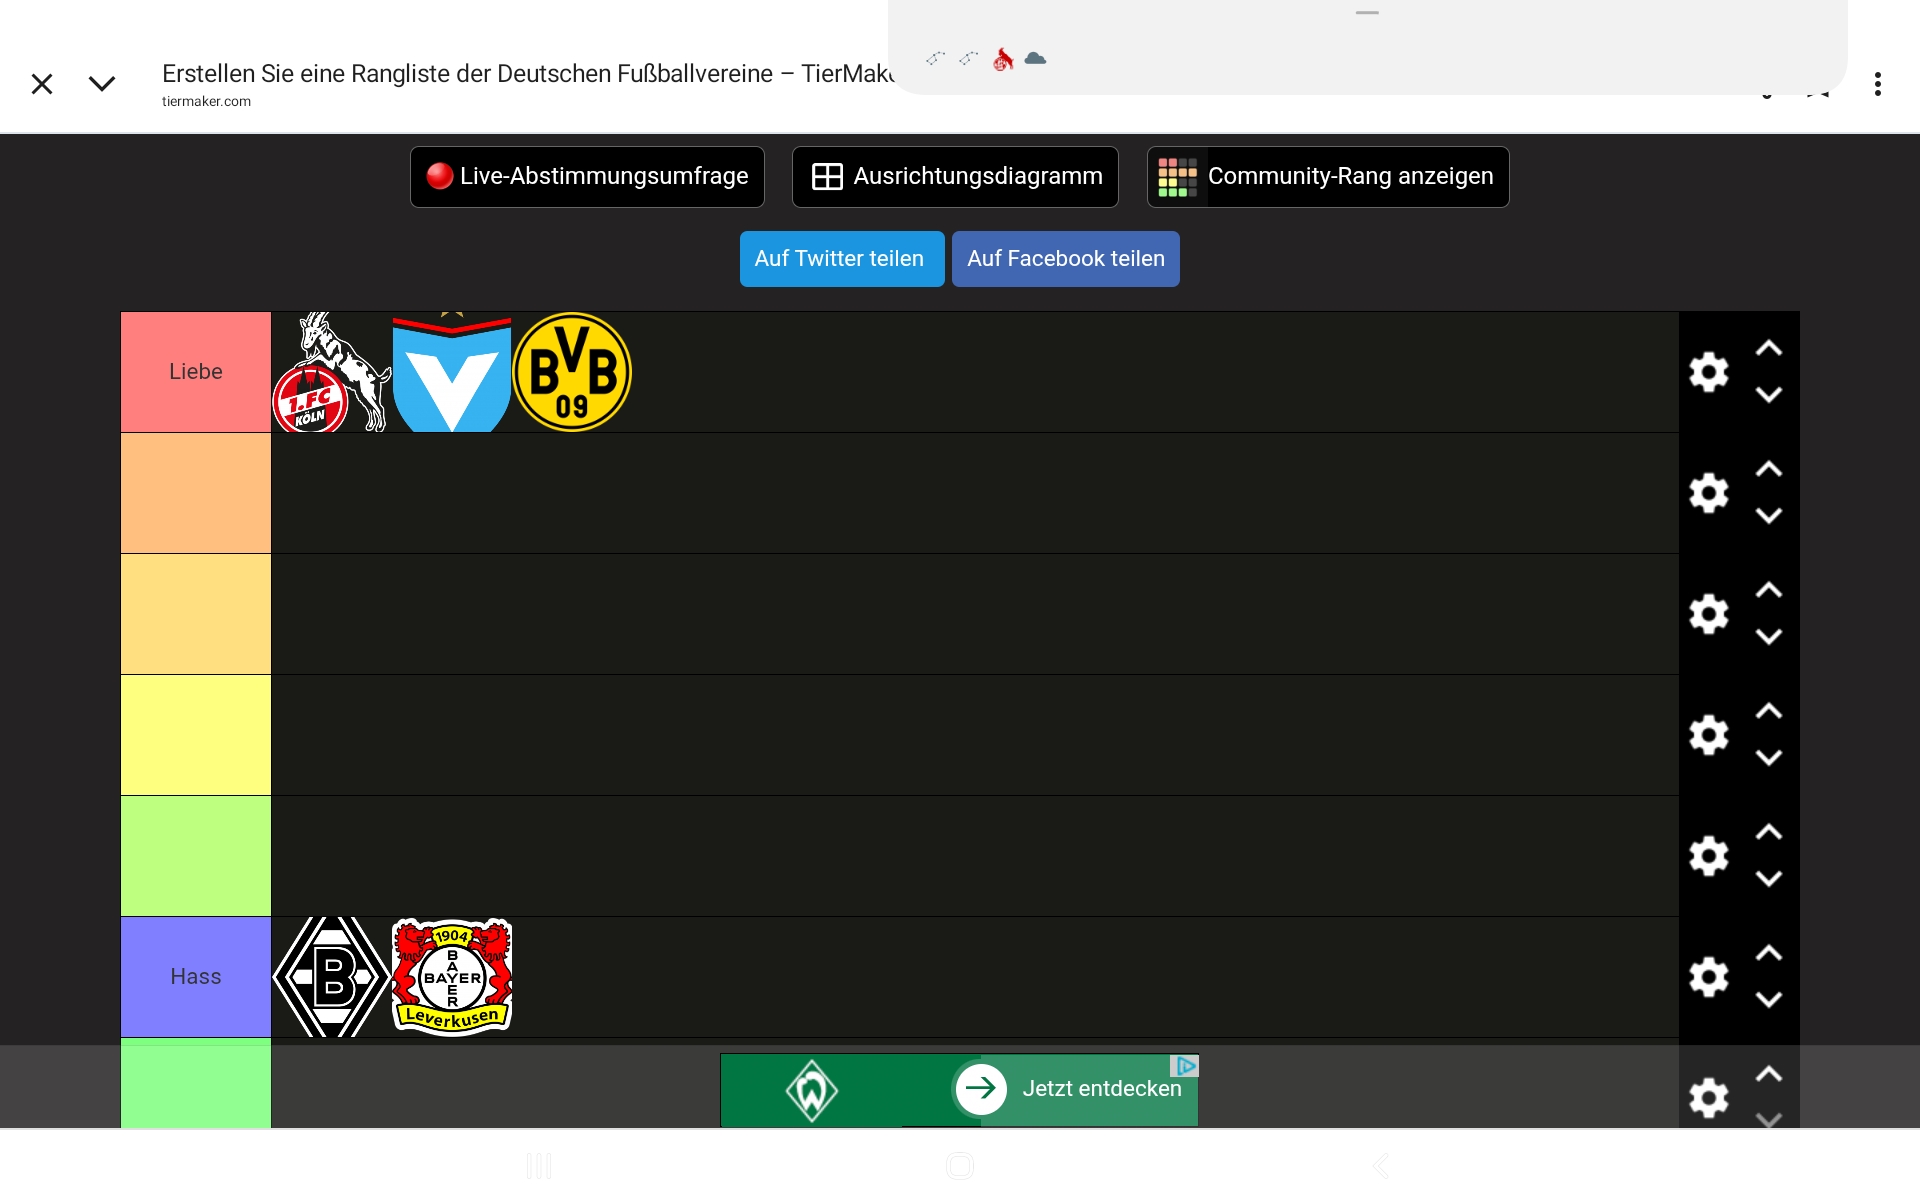The height and width of the screenshot is (1200, 1920).
Task: Click the page title Erstellen Sie eine Rangliste
Action: point(528,73)
